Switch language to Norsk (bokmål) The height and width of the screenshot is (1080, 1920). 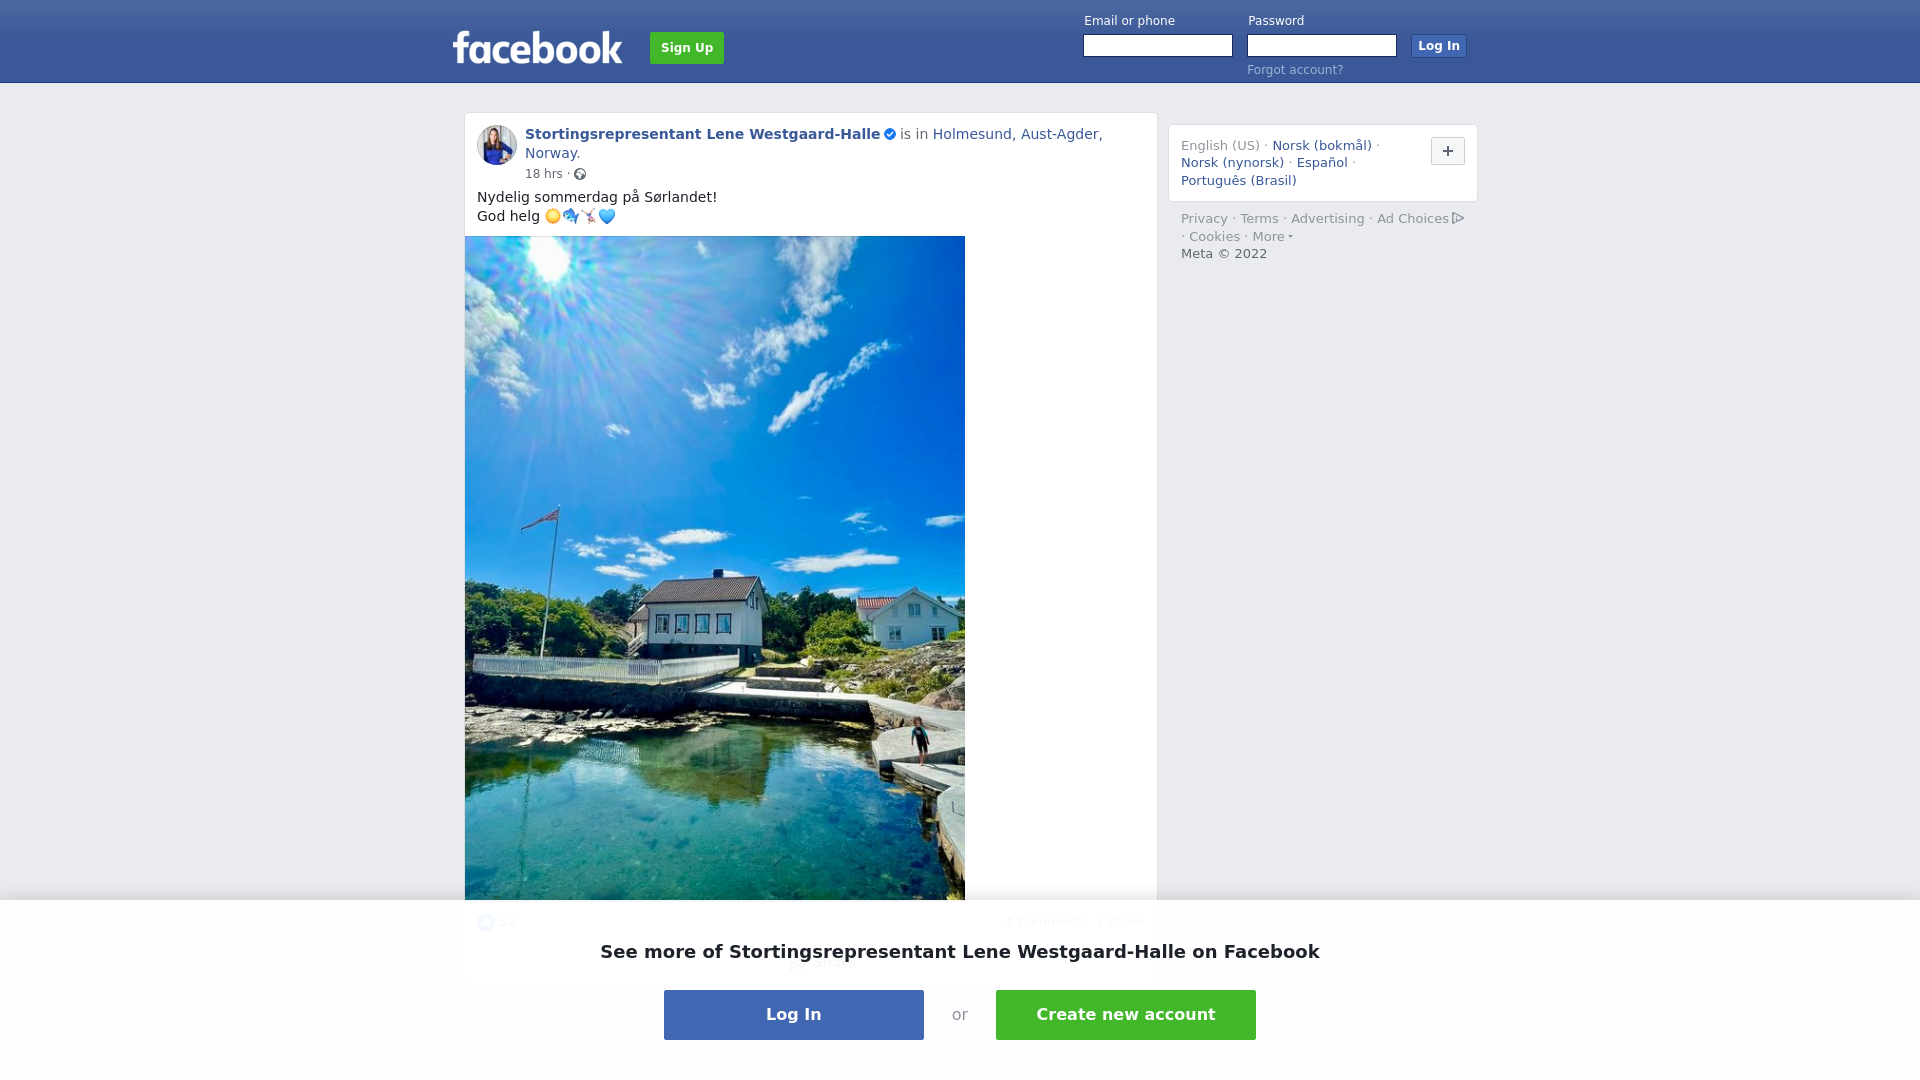pyautogui.click(x=1322, y=146)
